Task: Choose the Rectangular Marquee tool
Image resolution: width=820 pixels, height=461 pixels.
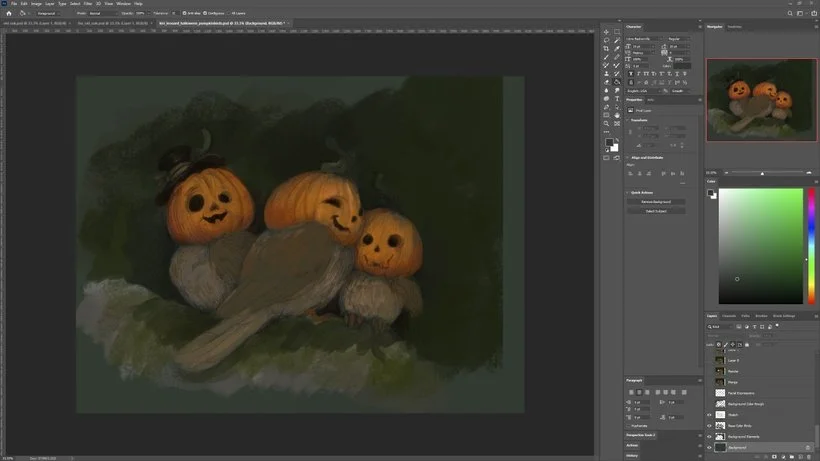Action: [617, 32]
